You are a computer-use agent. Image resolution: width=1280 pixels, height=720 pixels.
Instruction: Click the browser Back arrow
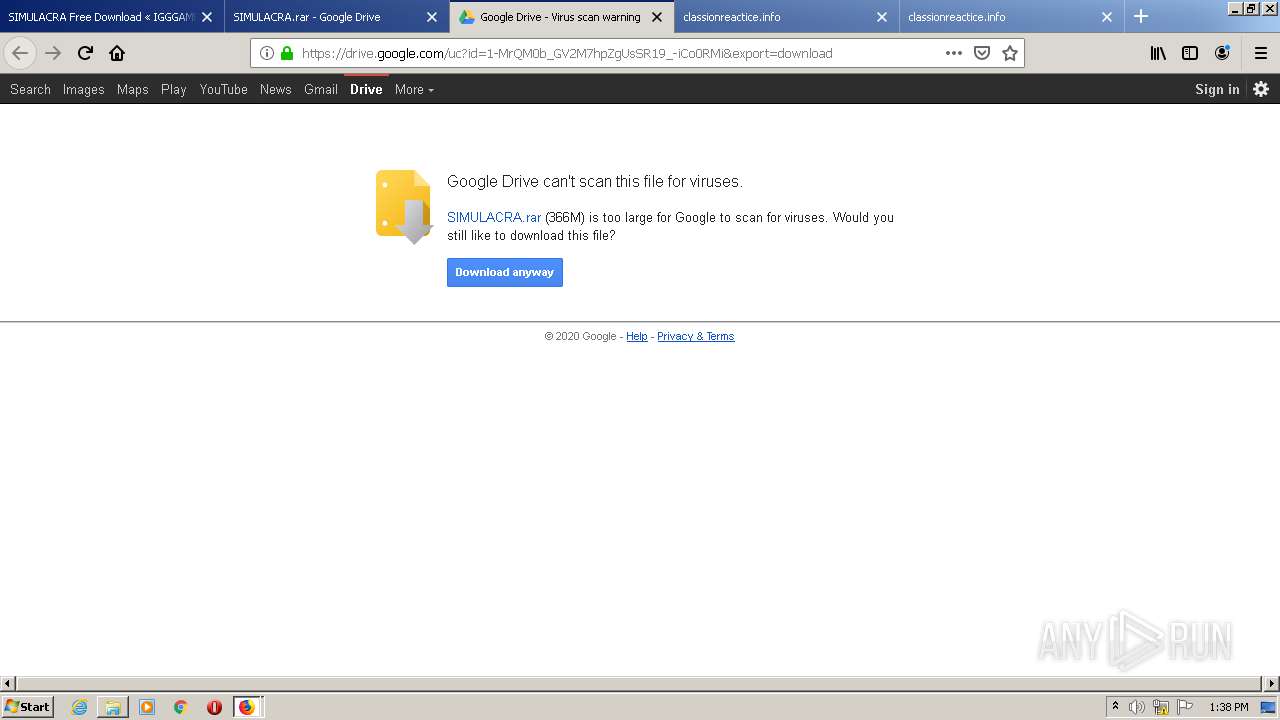[20, 53]
